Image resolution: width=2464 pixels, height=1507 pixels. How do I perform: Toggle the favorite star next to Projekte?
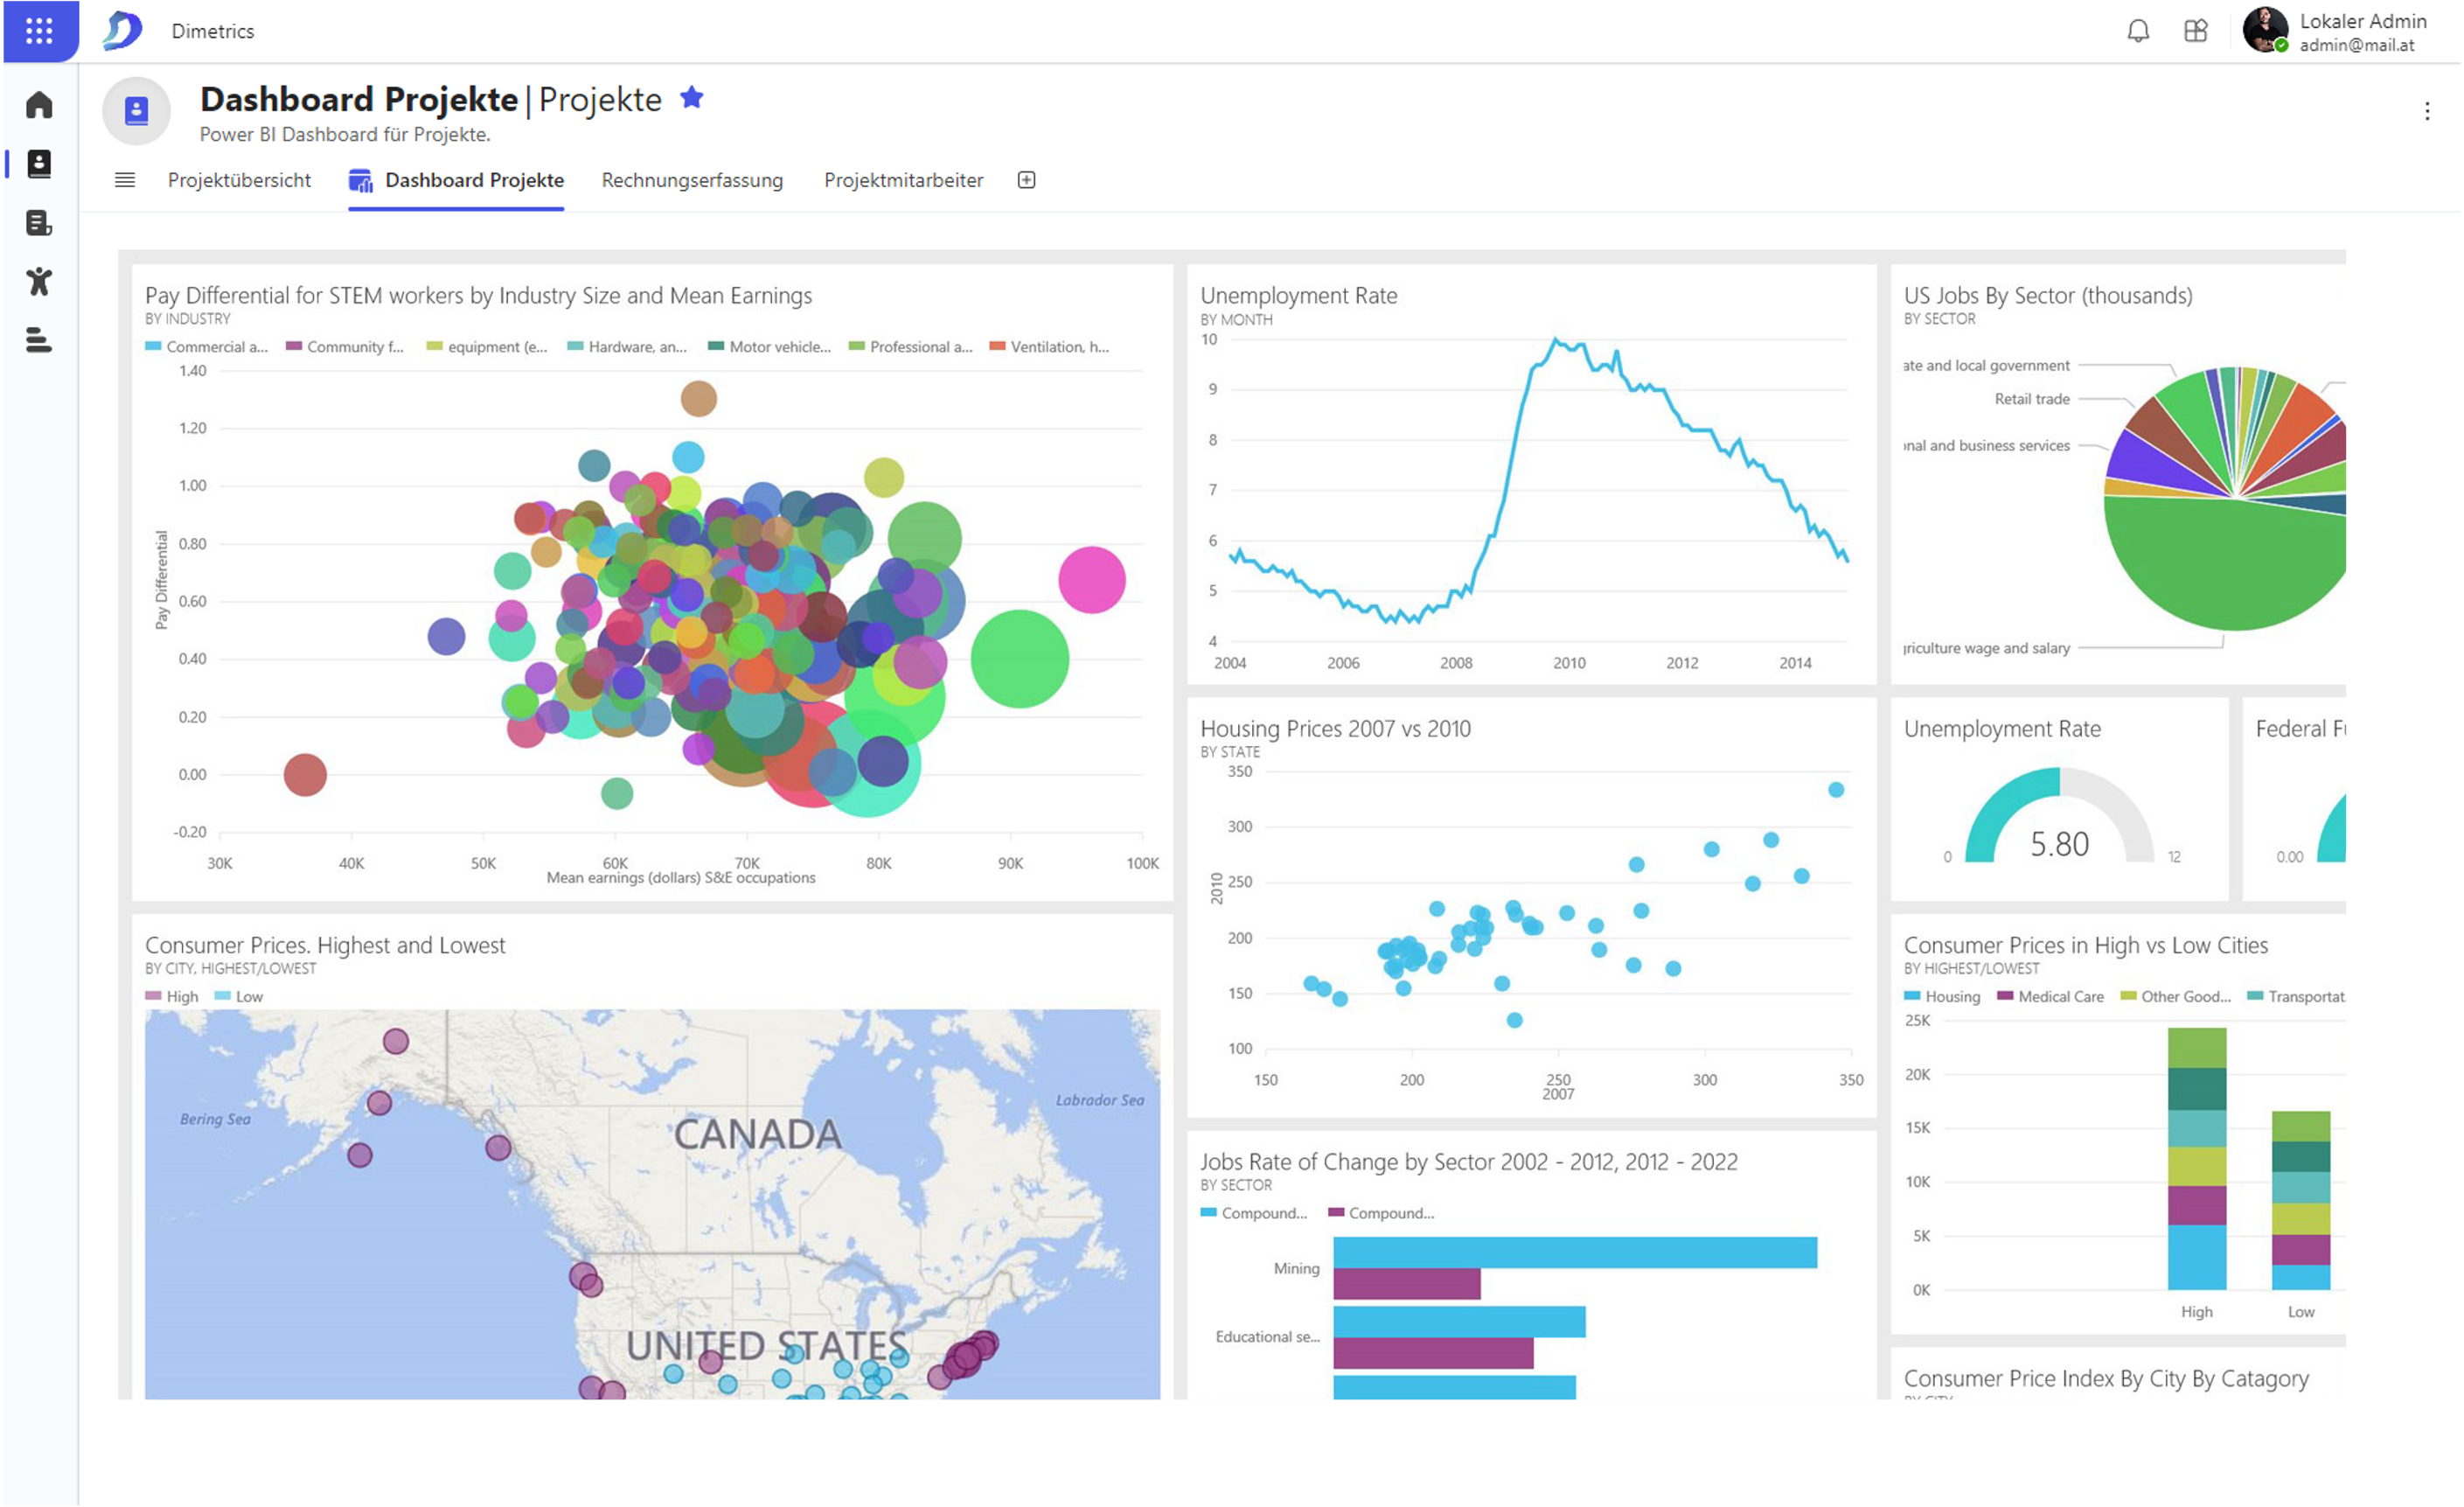tap(692, 97)
